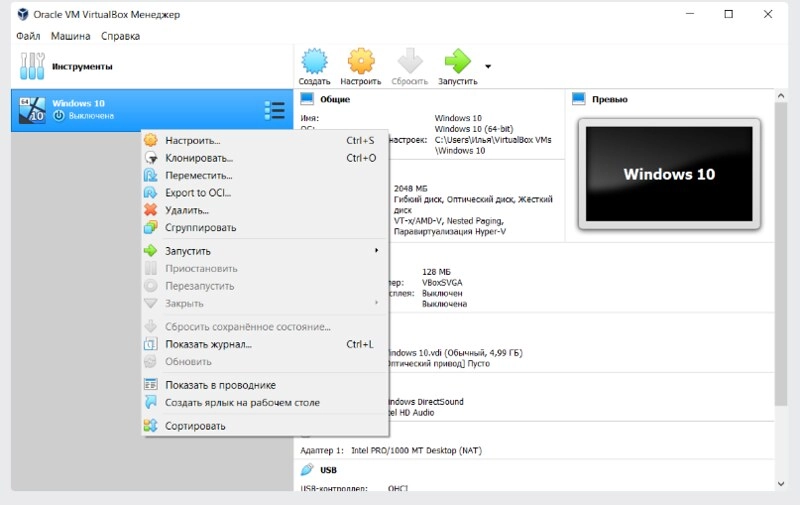Choose Создать ярлык на рабочем столе
Image resolution: width=800 pixels, height=505 pixels.
264,402
